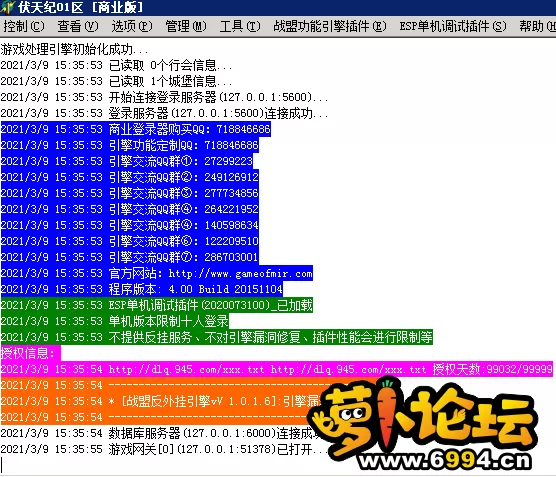The height and width of the screenshot is (477, 556).
Task: Select the 数据库服务器 127.0.0.1:6000 line
Action: point(161,433)
